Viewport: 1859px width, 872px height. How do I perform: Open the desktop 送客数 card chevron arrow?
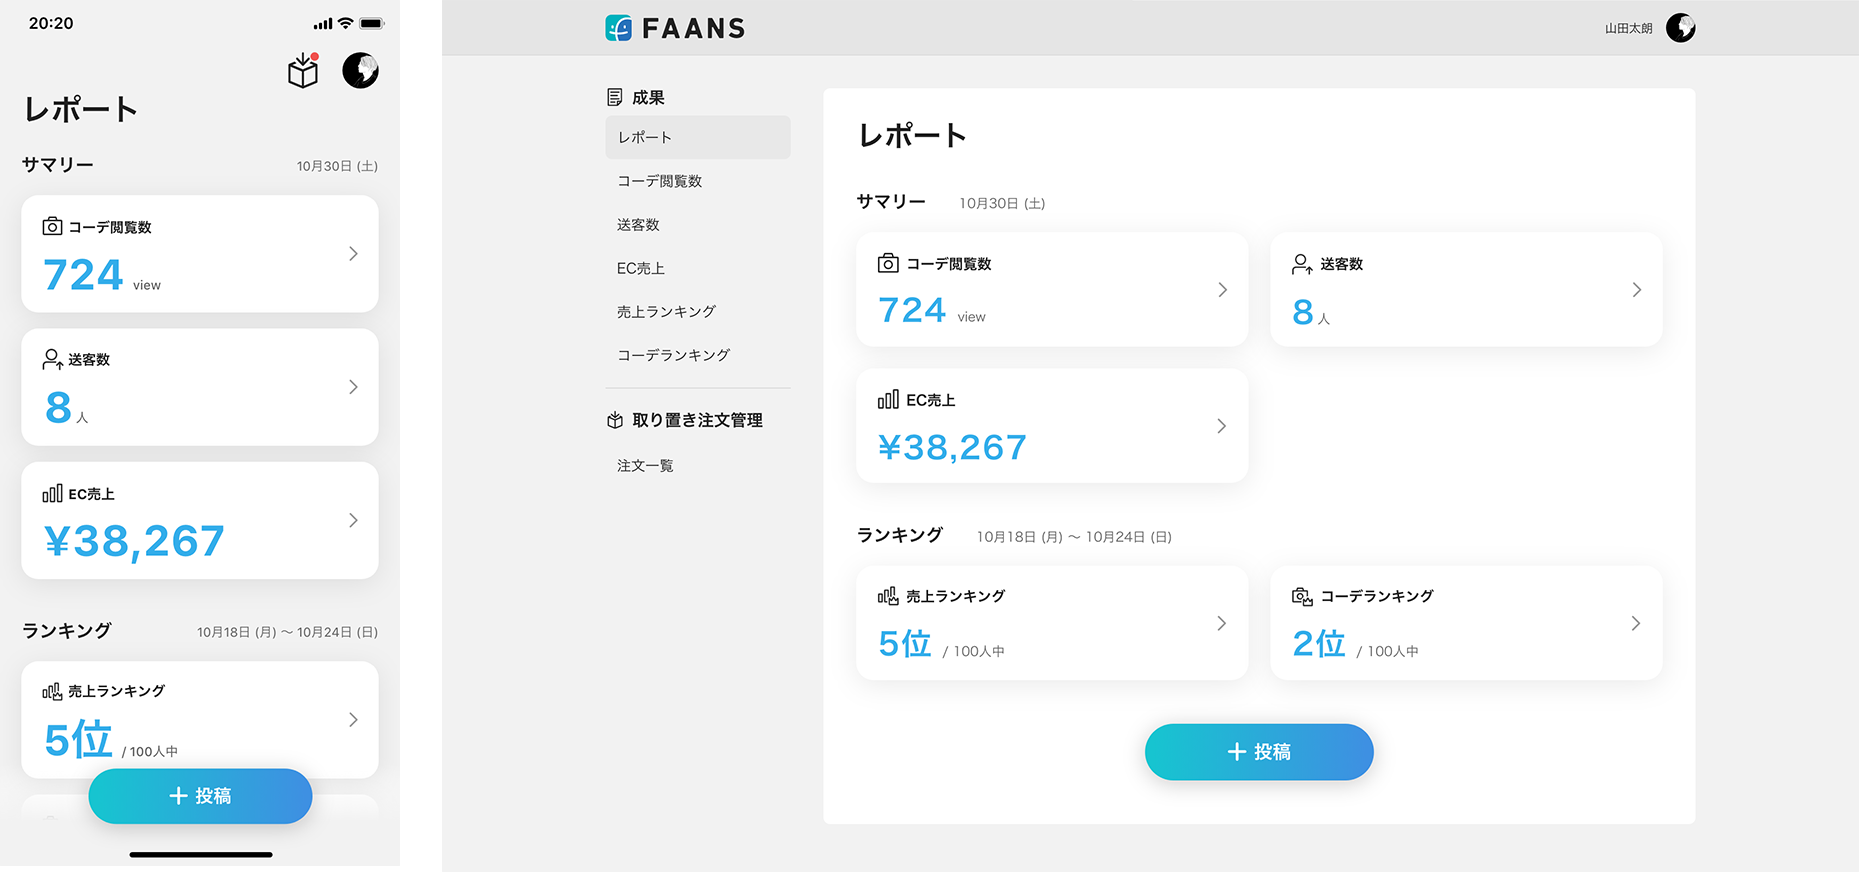[x=1636, y=290]
